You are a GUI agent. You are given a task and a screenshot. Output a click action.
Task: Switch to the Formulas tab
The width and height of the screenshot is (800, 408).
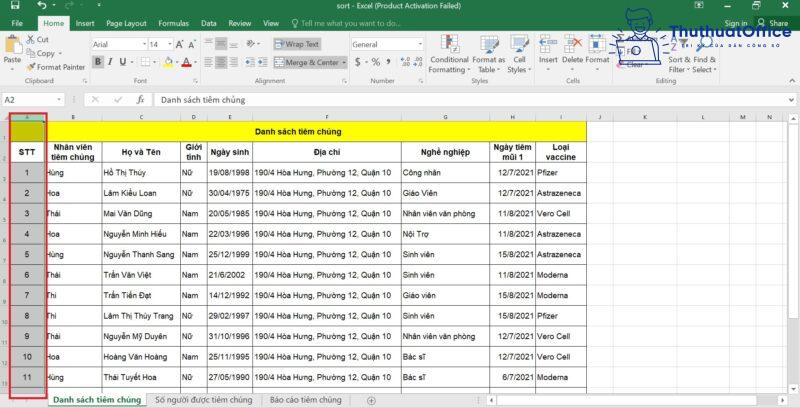point(173,23)
